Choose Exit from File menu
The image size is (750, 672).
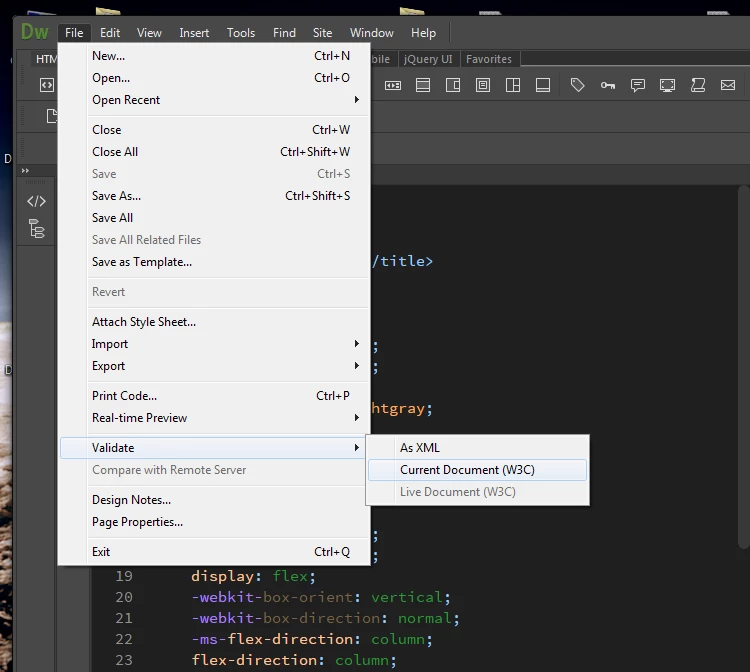click(214, 551)
